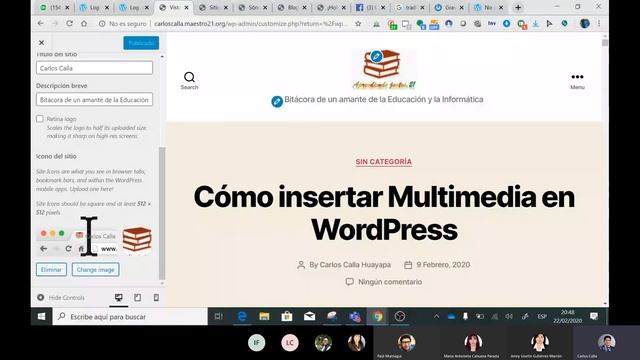Screen dimensions: 640x360
Task: Open a new browser tab
Action: tap(518, 7)
